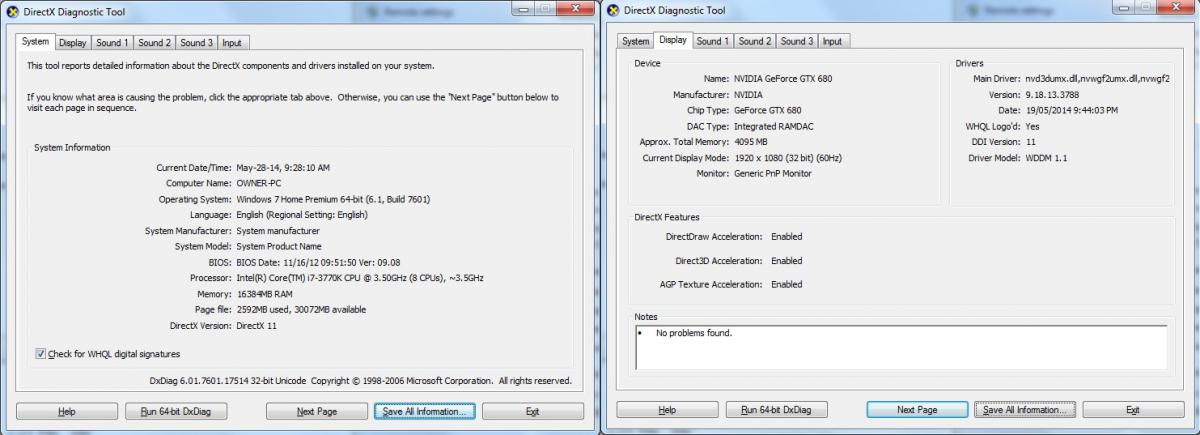Click the Generic PnP Monitor value
The width and height of the screenshot is (1200, 435).
pyautogui.click(x=773, y=174)
